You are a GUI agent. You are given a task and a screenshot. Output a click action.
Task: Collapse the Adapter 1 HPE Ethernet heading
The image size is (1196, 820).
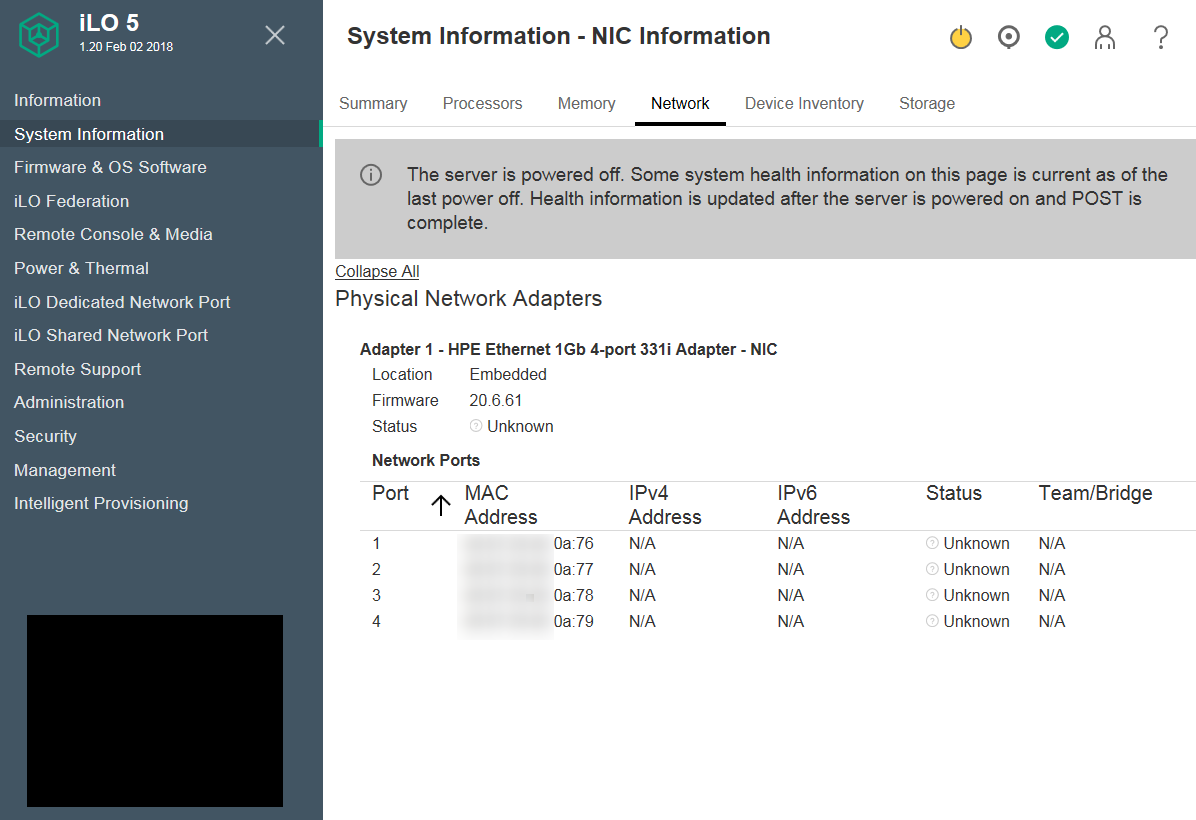click(x=568, y=349)
